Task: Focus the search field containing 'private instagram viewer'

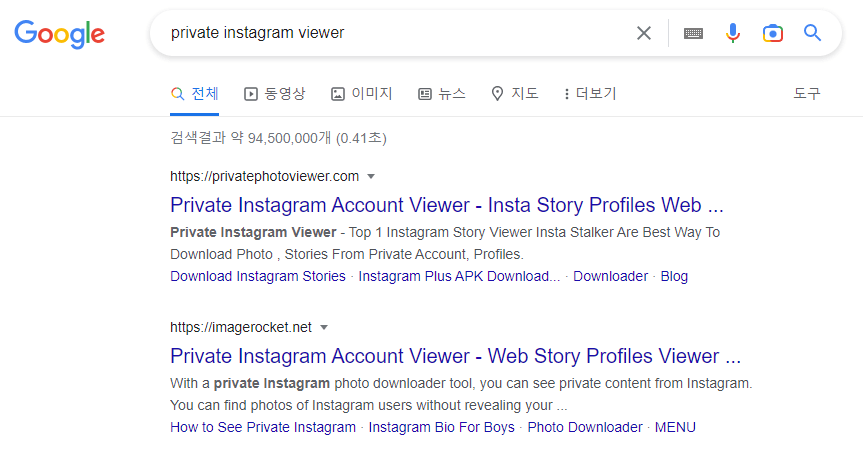Action: tap(396, 33)
